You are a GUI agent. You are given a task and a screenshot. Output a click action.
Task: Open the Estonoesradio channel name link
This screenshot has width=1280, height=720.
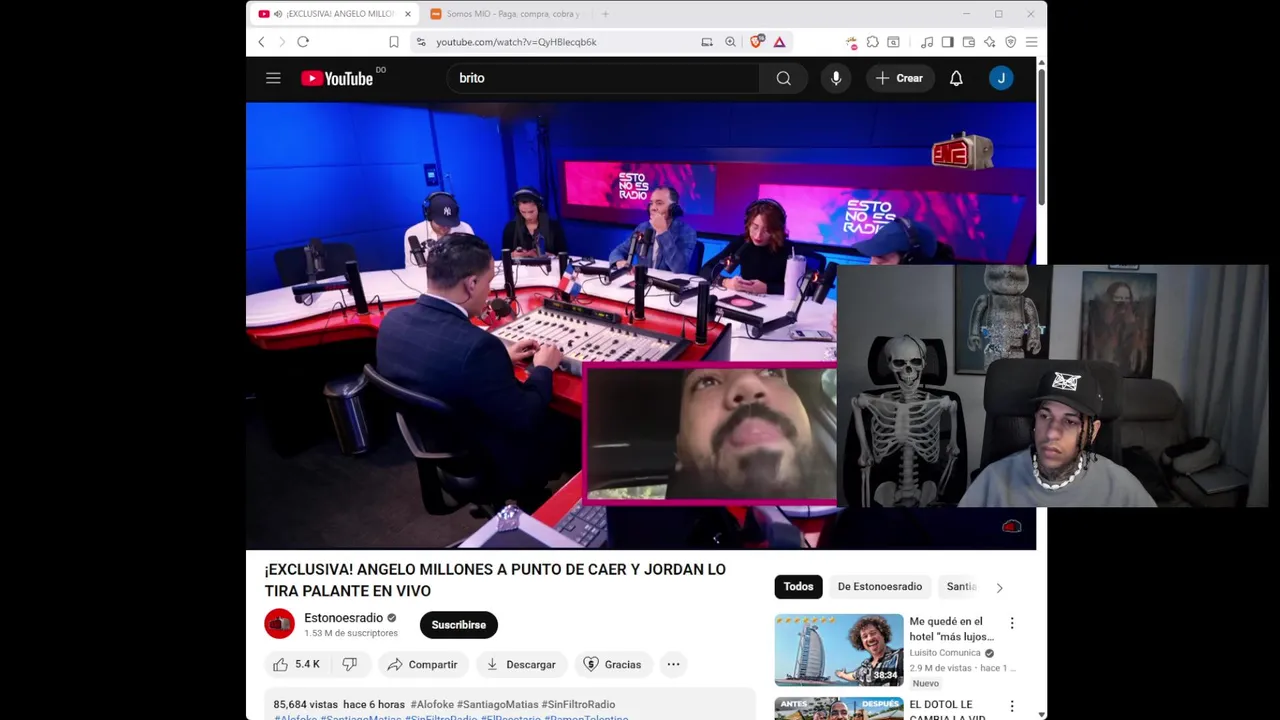(344, 618)
